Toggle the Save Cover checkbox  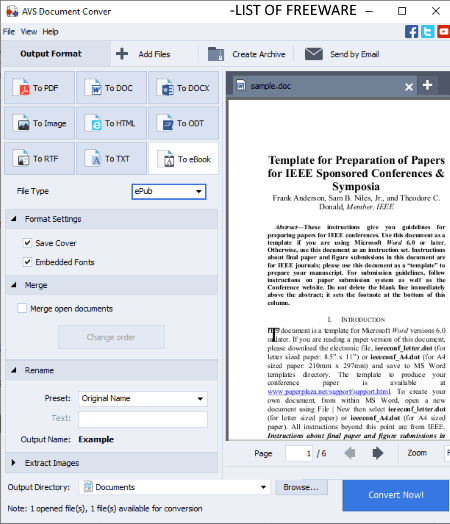(27, 243)
